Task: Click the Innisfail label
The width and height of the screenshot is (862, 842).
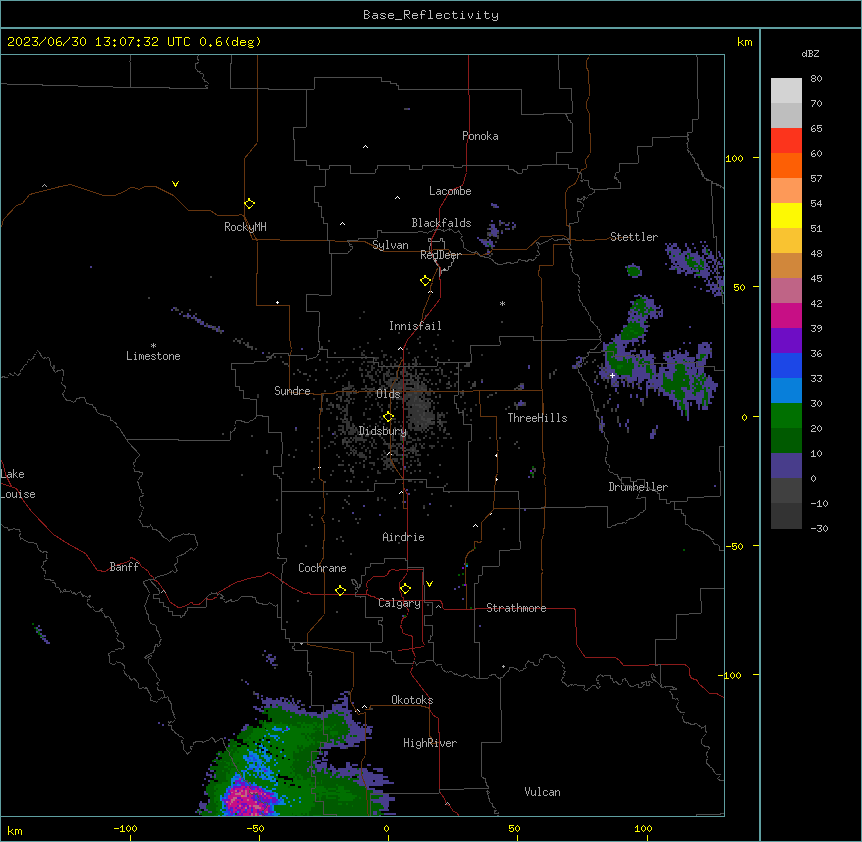Action: (x=415, y=326)
